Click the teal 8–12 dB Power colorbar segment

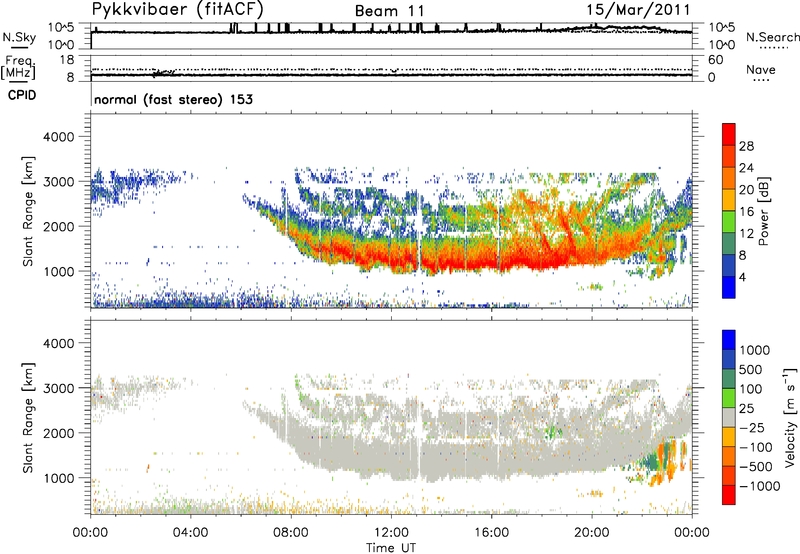(x=729, y=244)
